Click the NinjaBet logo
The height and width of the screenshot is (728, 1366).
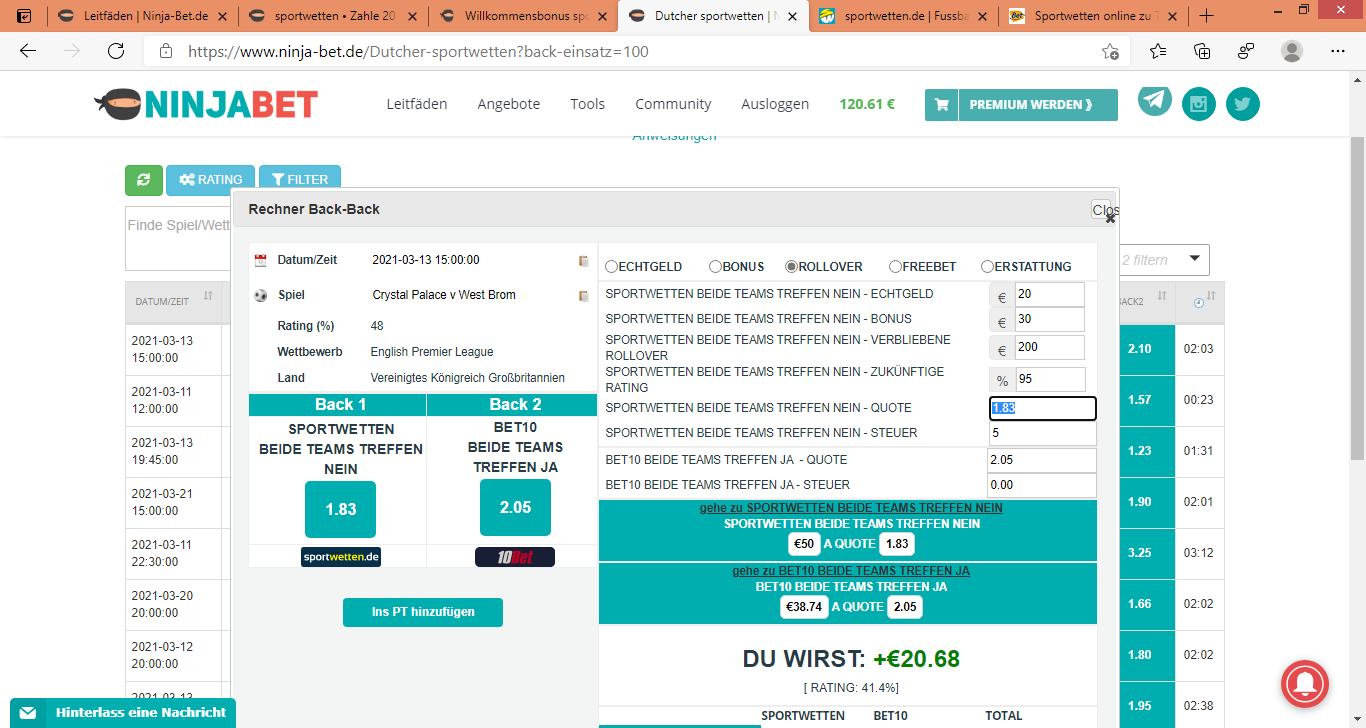pyautogui.click(x=206, y=103)
